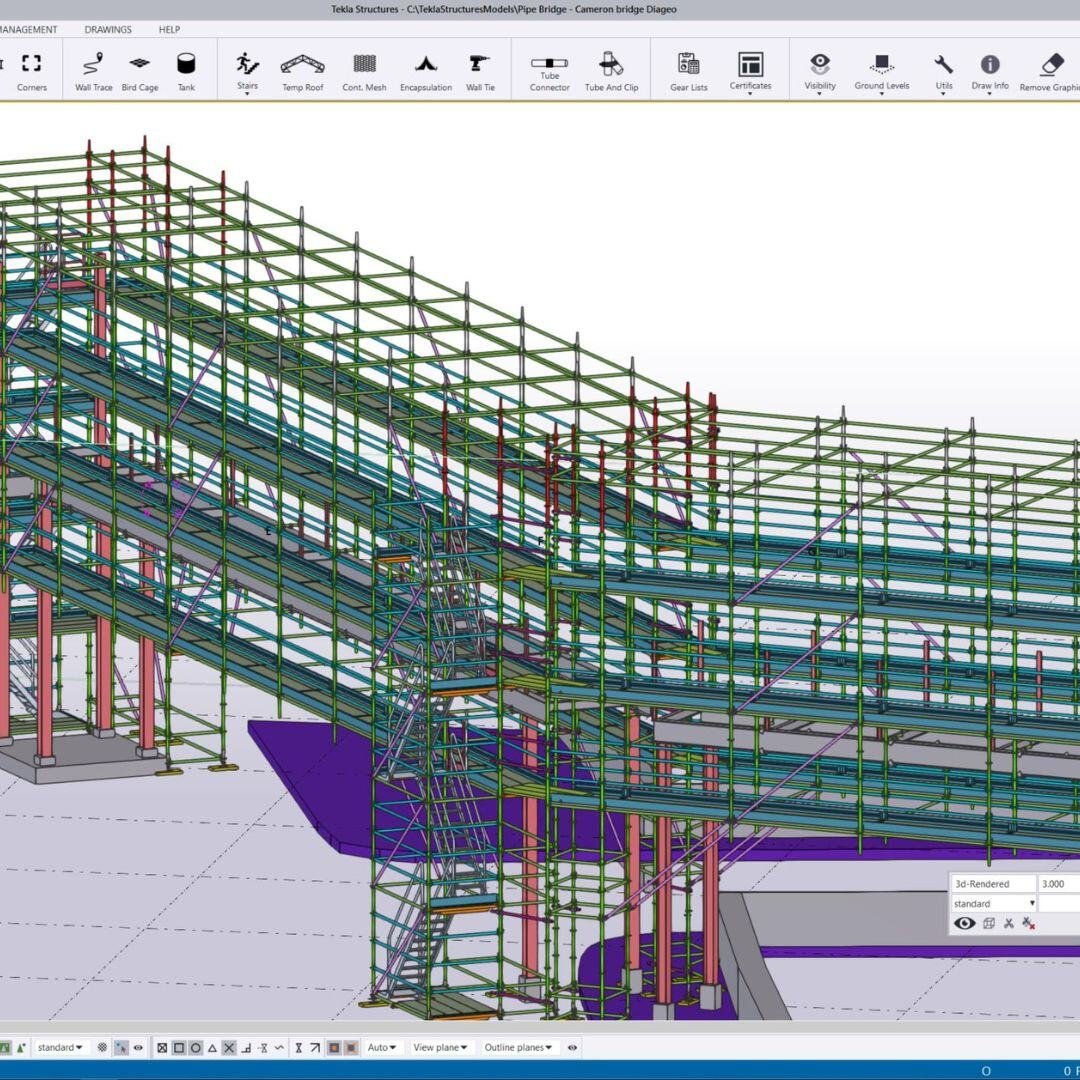Enable the select objects snap toggle
The image size is (1080, 1080).
122,1047
